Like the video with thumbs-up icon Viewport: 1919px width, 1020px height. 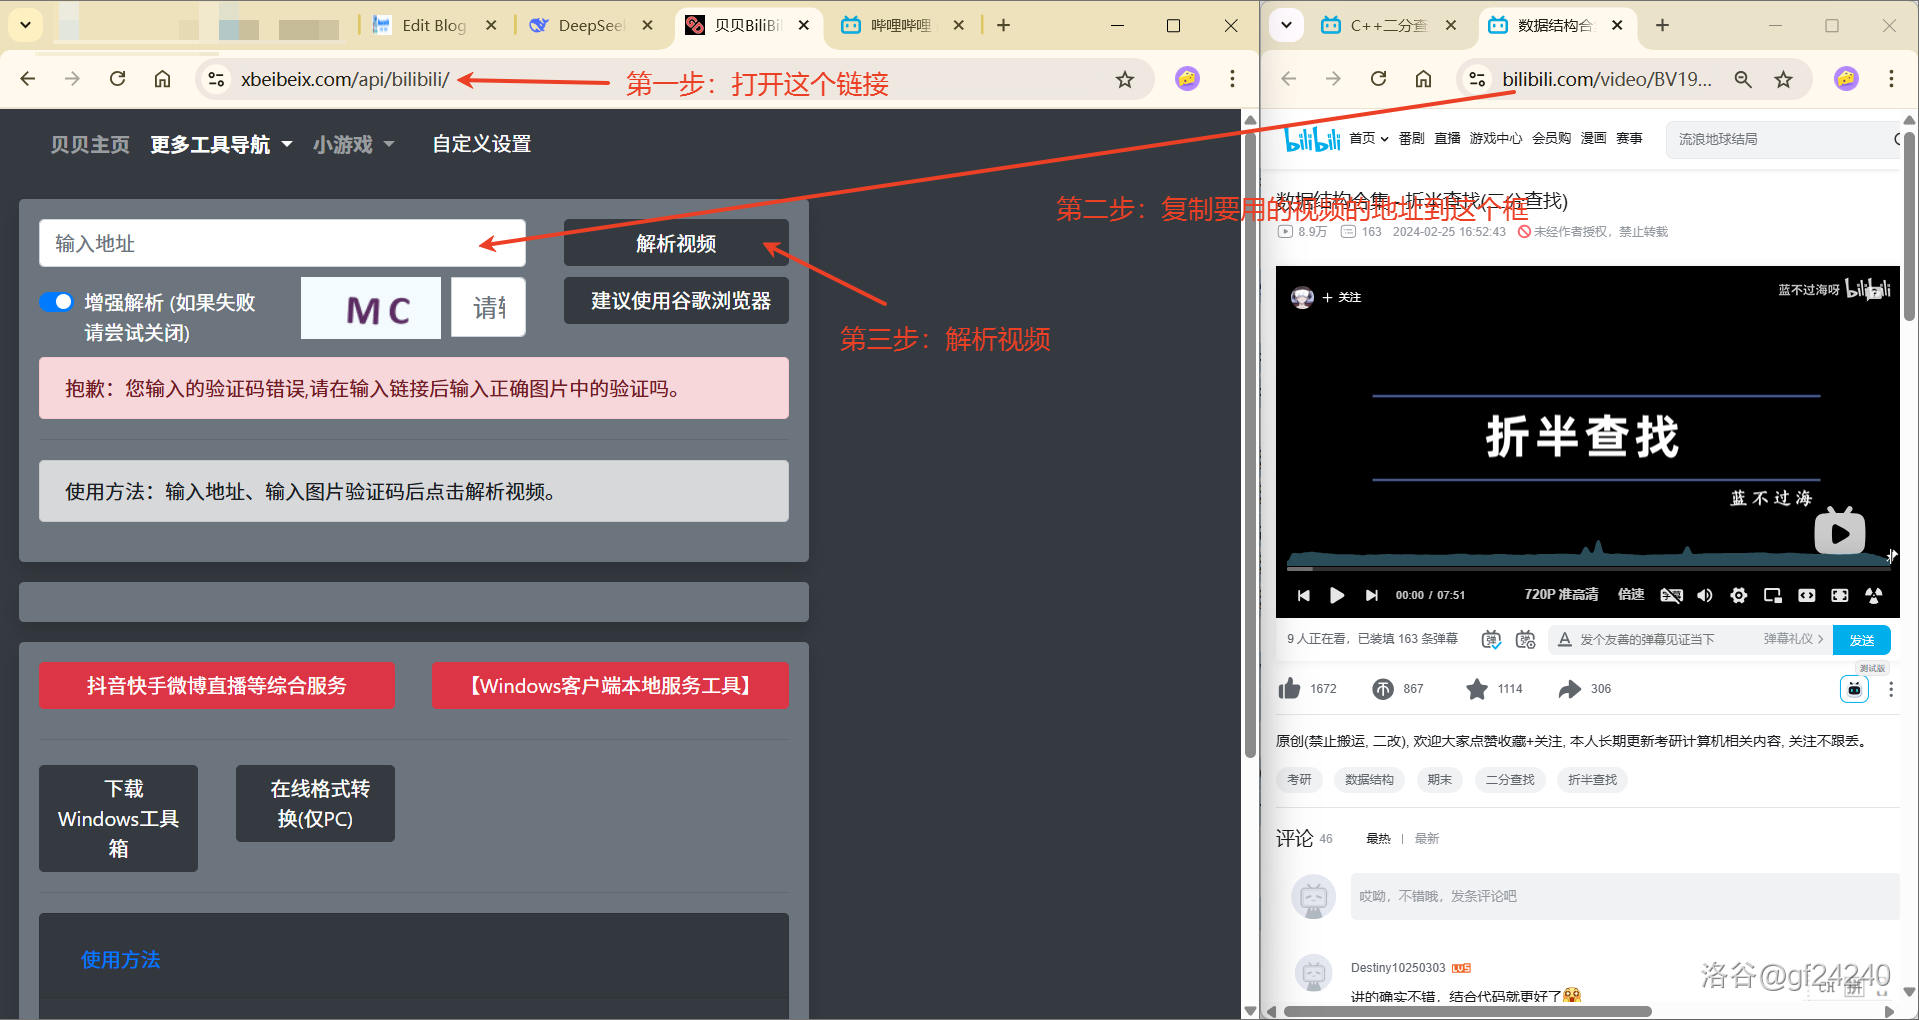tap(1290, 688)
